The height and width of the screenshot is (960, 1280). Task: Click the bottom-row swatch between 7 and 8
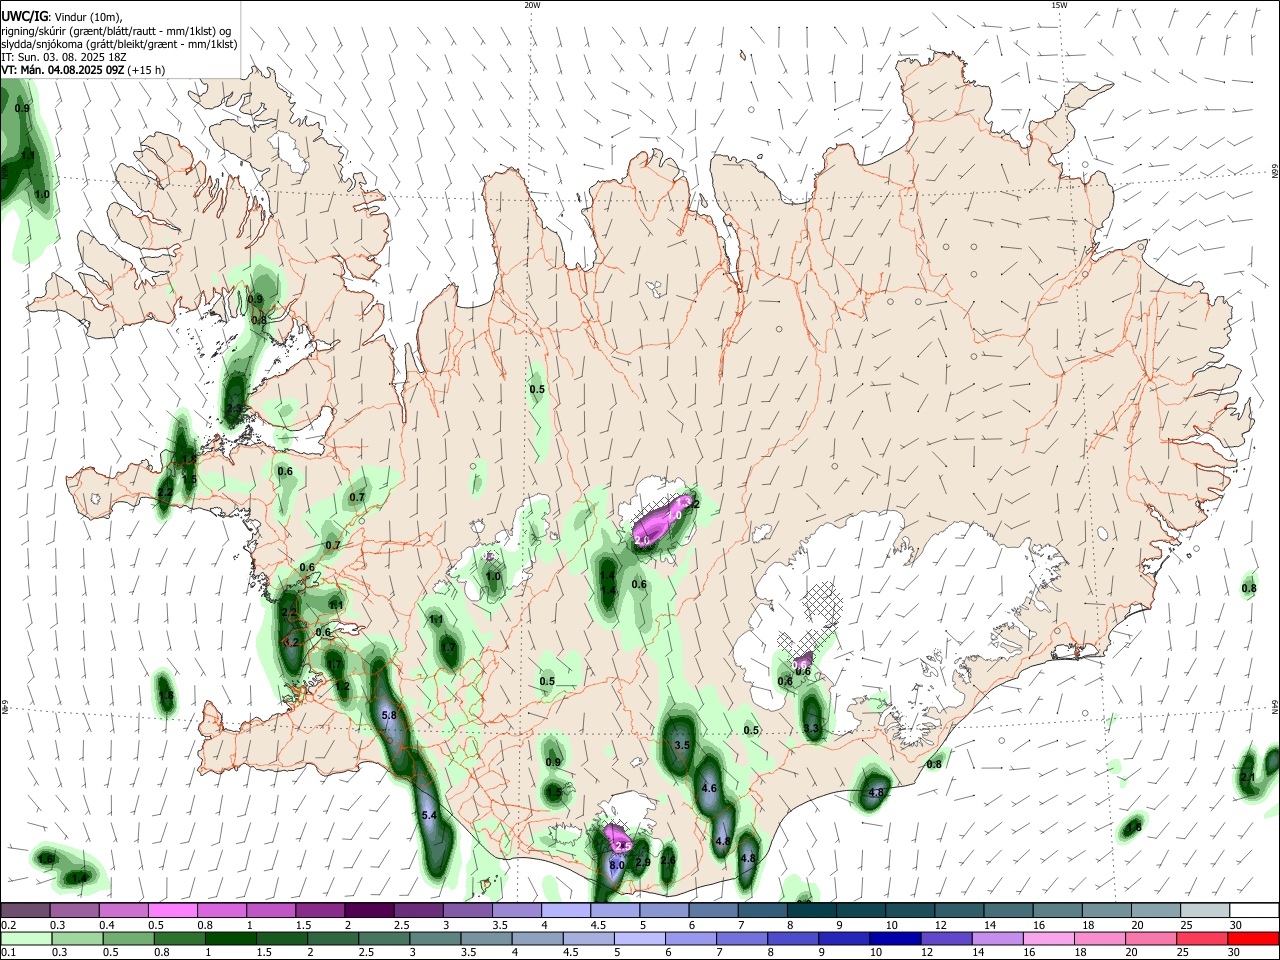click(741, 939)
